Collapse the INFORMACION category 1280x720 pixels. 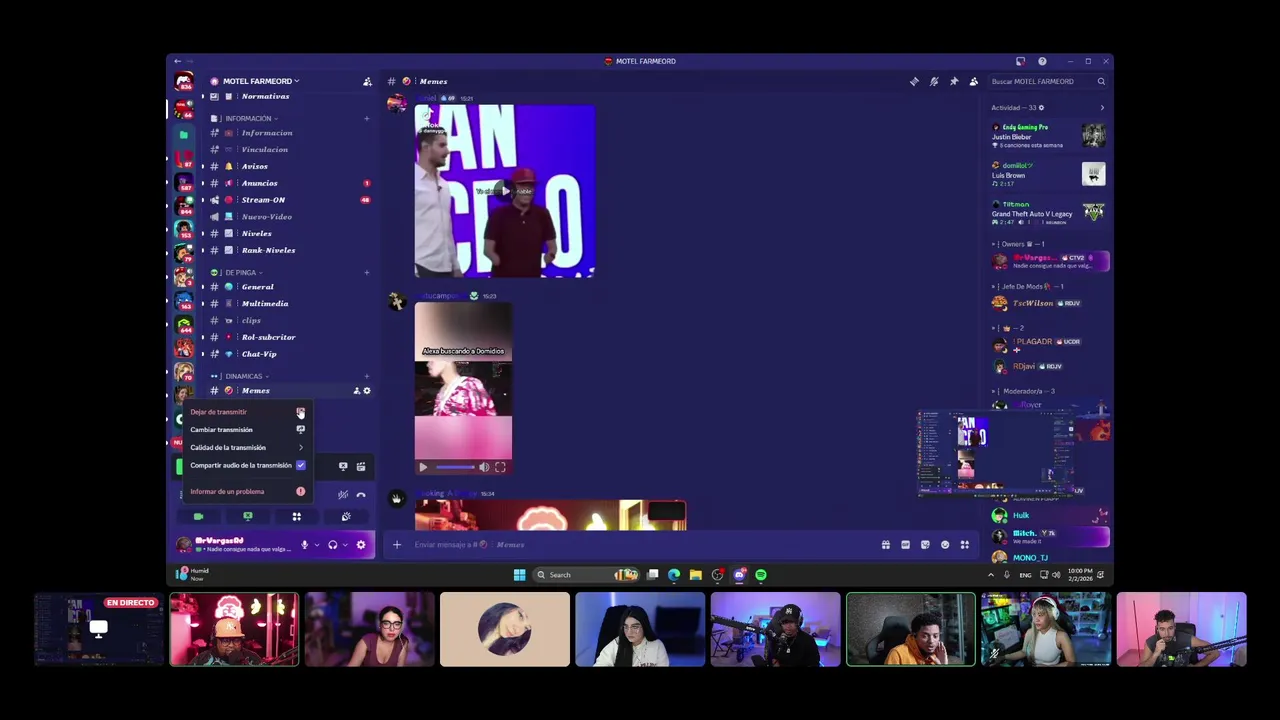click(x=248, y=118)
